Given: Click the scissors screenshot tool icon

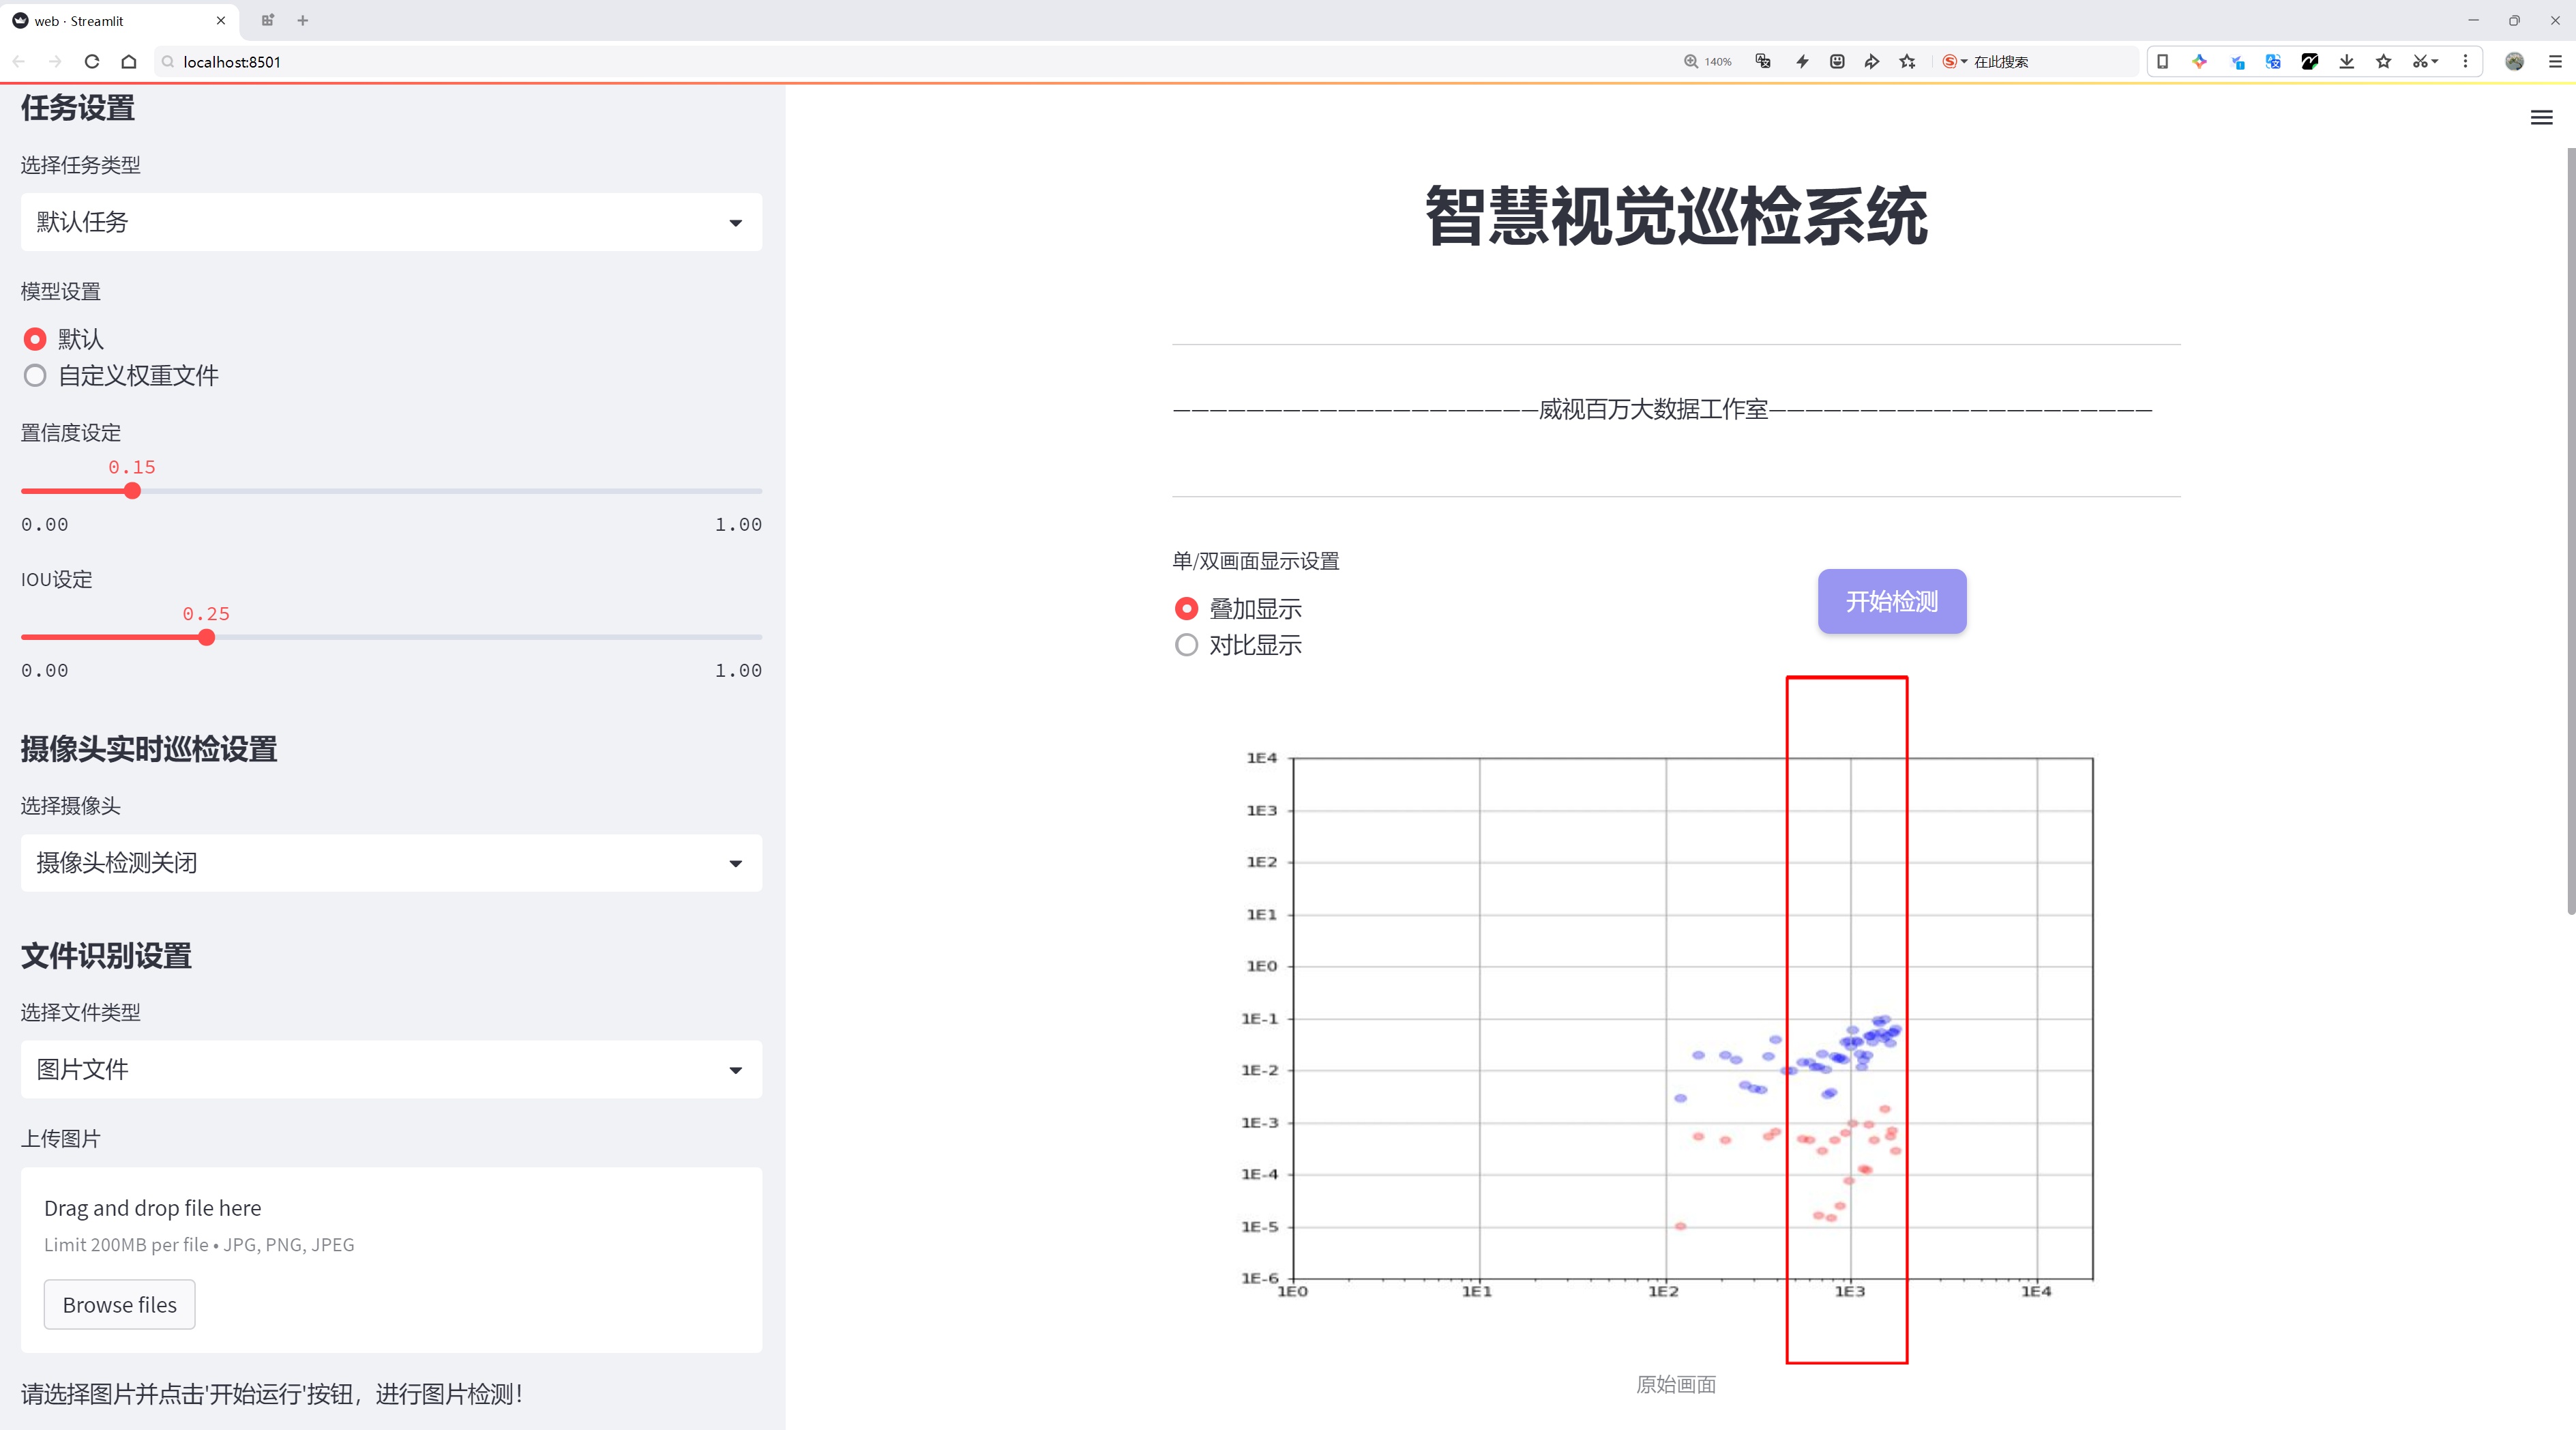Looking at the screenshot, I should click(2419, 61).
